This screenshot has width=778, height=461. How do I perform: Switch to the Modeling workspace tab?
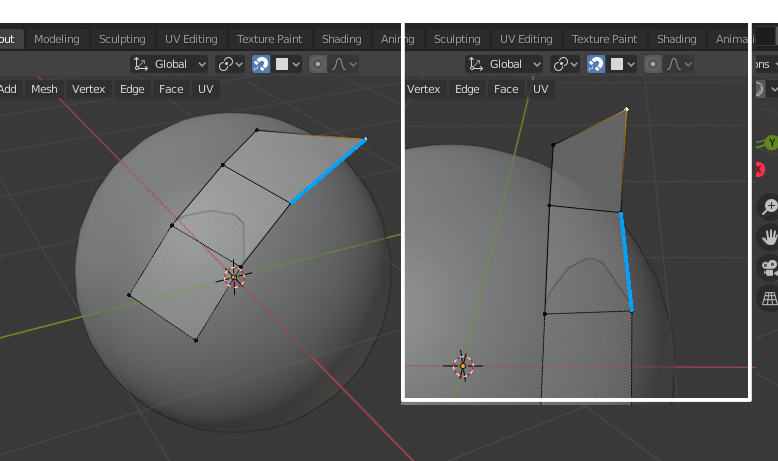(x=57, y=39)
